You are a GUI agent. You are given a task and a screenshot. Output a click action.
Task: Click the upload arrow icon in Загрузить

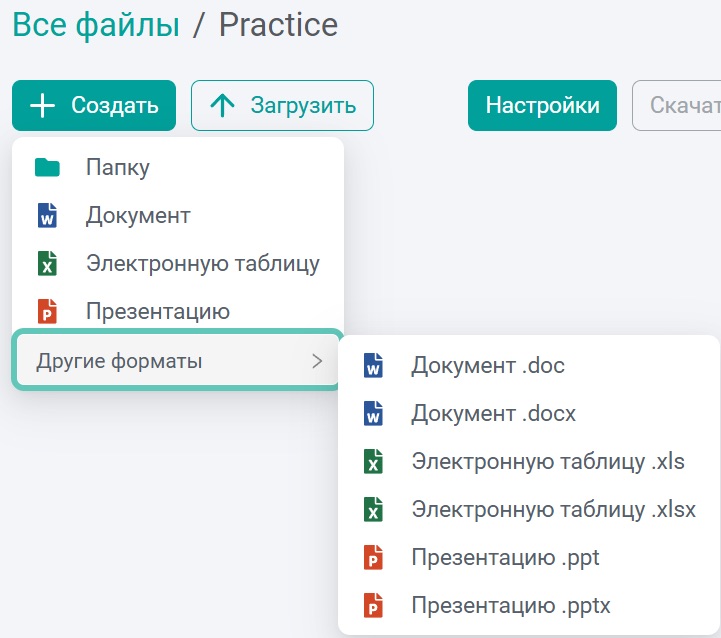click(x=223, y=106)
